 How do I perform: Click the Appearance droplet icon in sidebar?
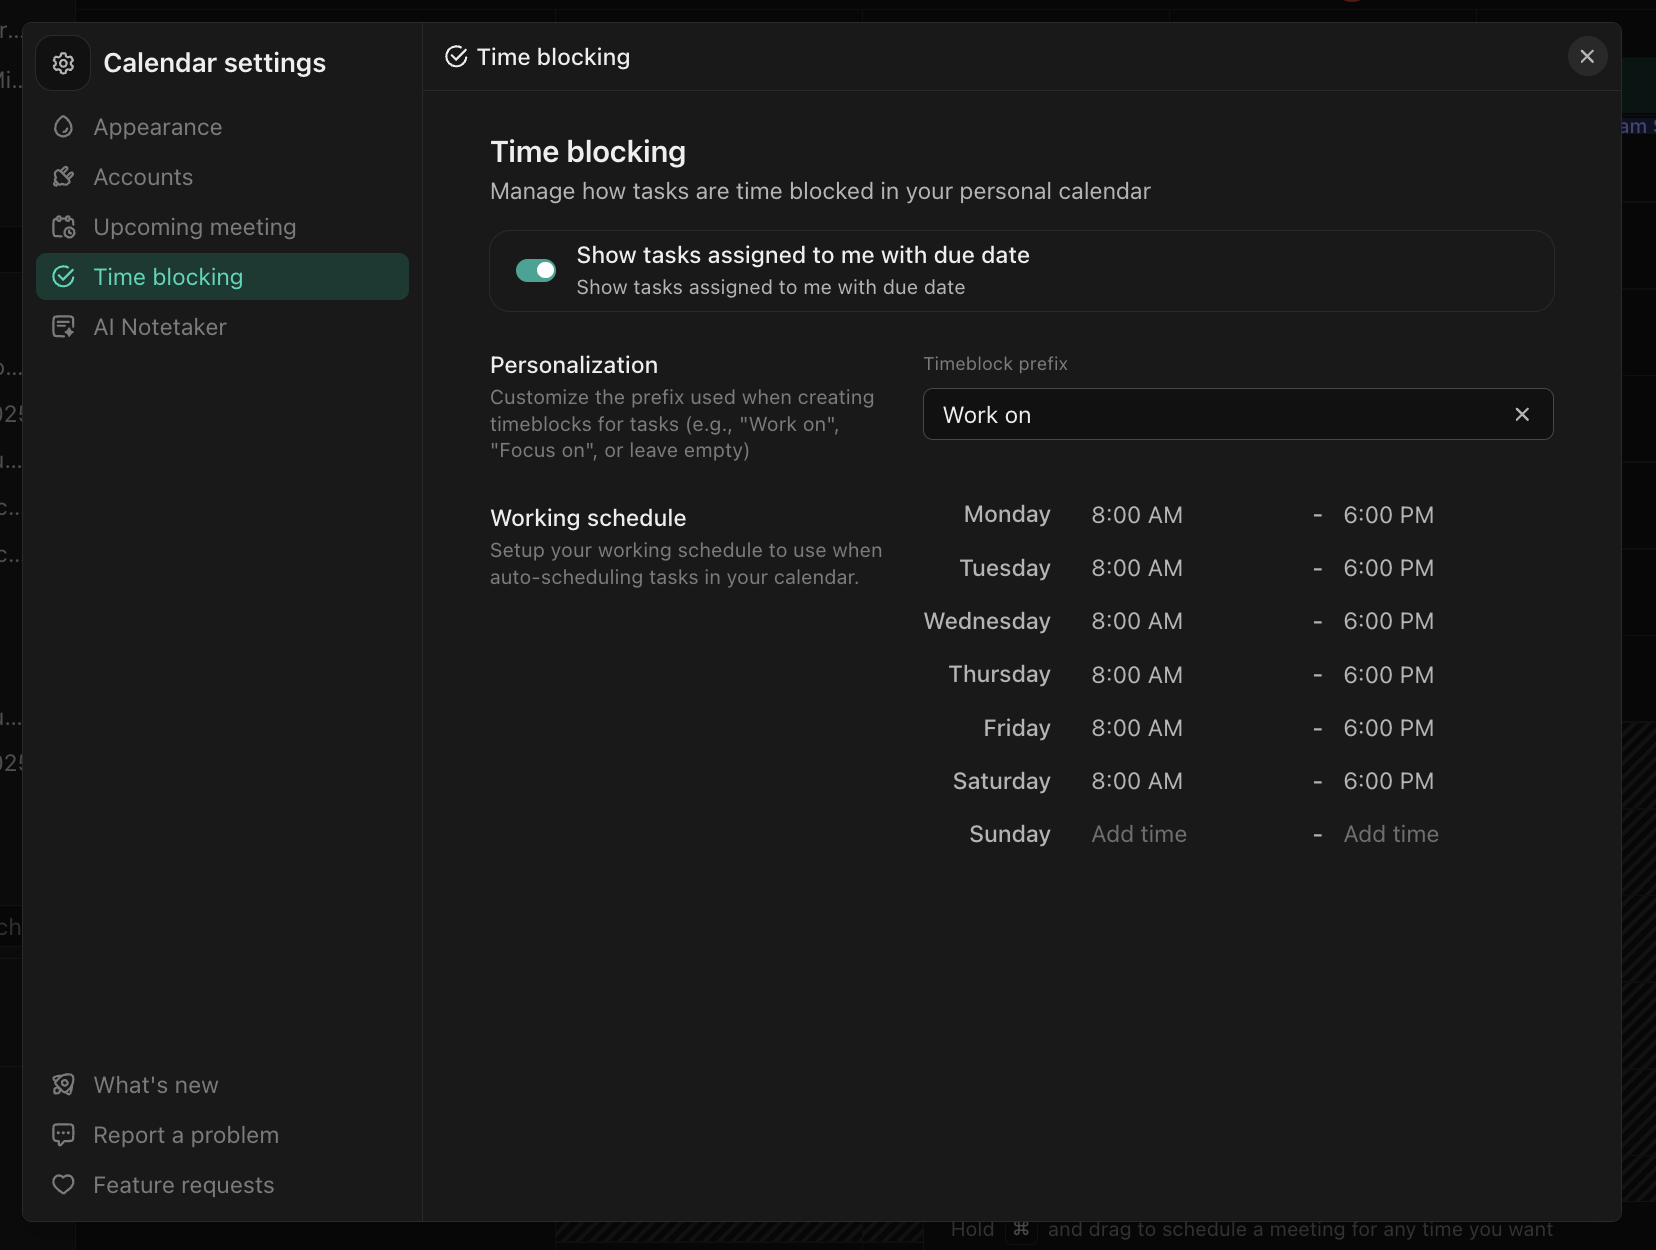pyautogui.click(x=63, y=127)
